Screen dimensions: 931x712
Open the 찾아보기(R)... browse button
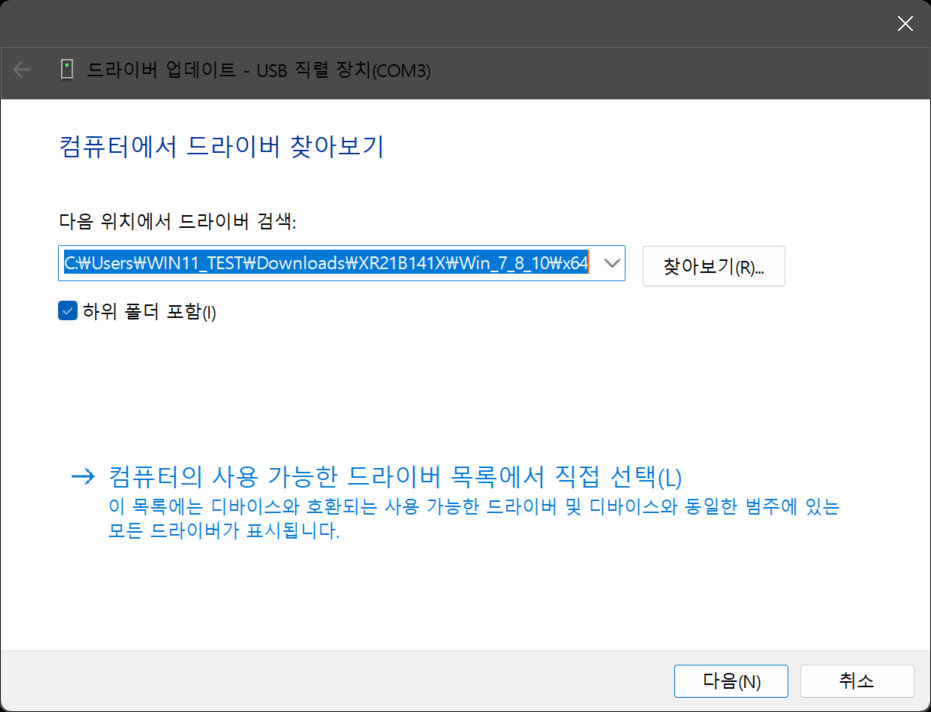(x=714, y=267)
